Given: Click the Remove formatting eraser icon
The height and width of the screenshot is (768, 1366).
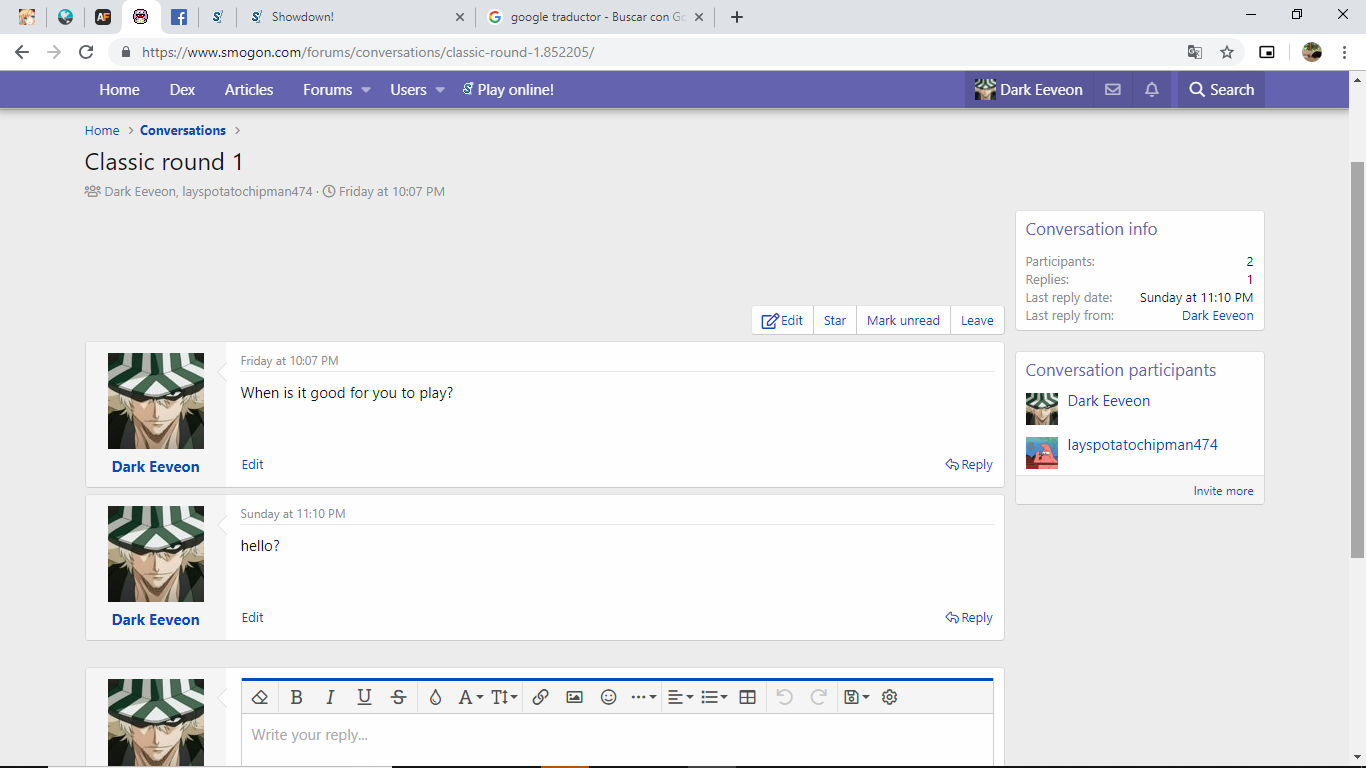Looking at the screenshot, I should tap(260, 697).
